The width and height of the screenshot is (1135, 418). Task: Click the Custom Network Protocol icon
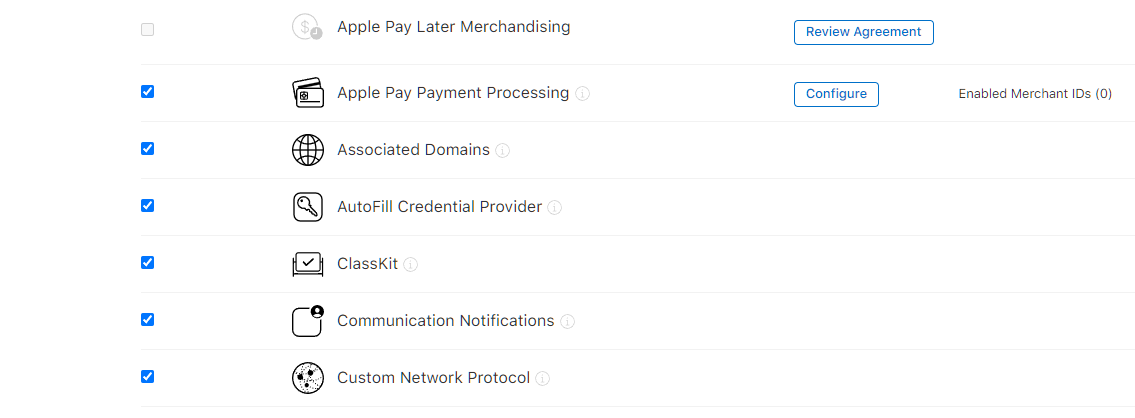[307, 378]
